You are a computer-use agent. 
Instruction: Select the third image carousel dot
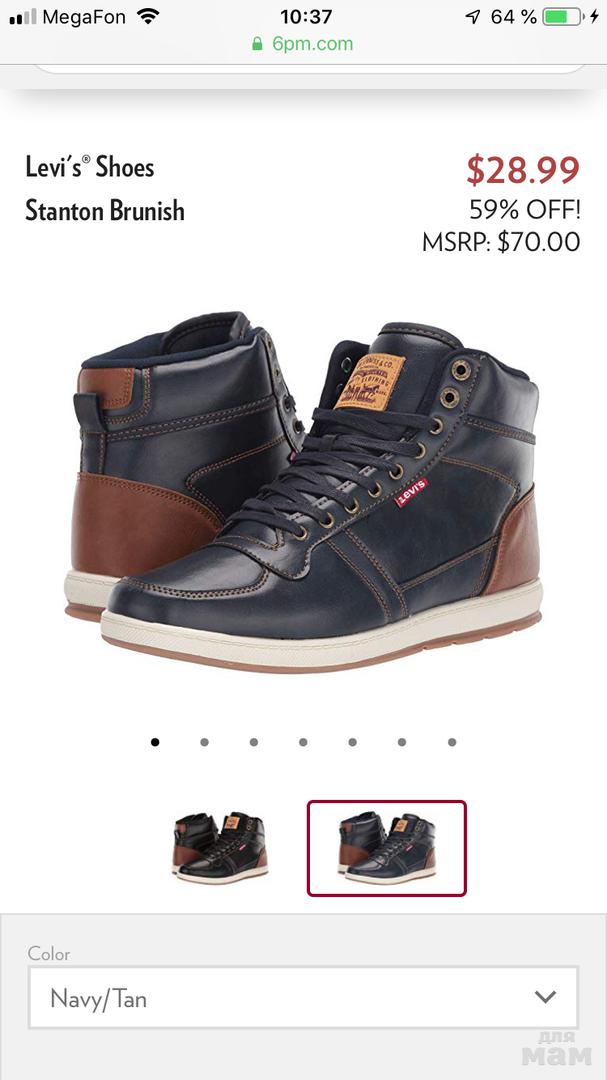tap(254, 742)
